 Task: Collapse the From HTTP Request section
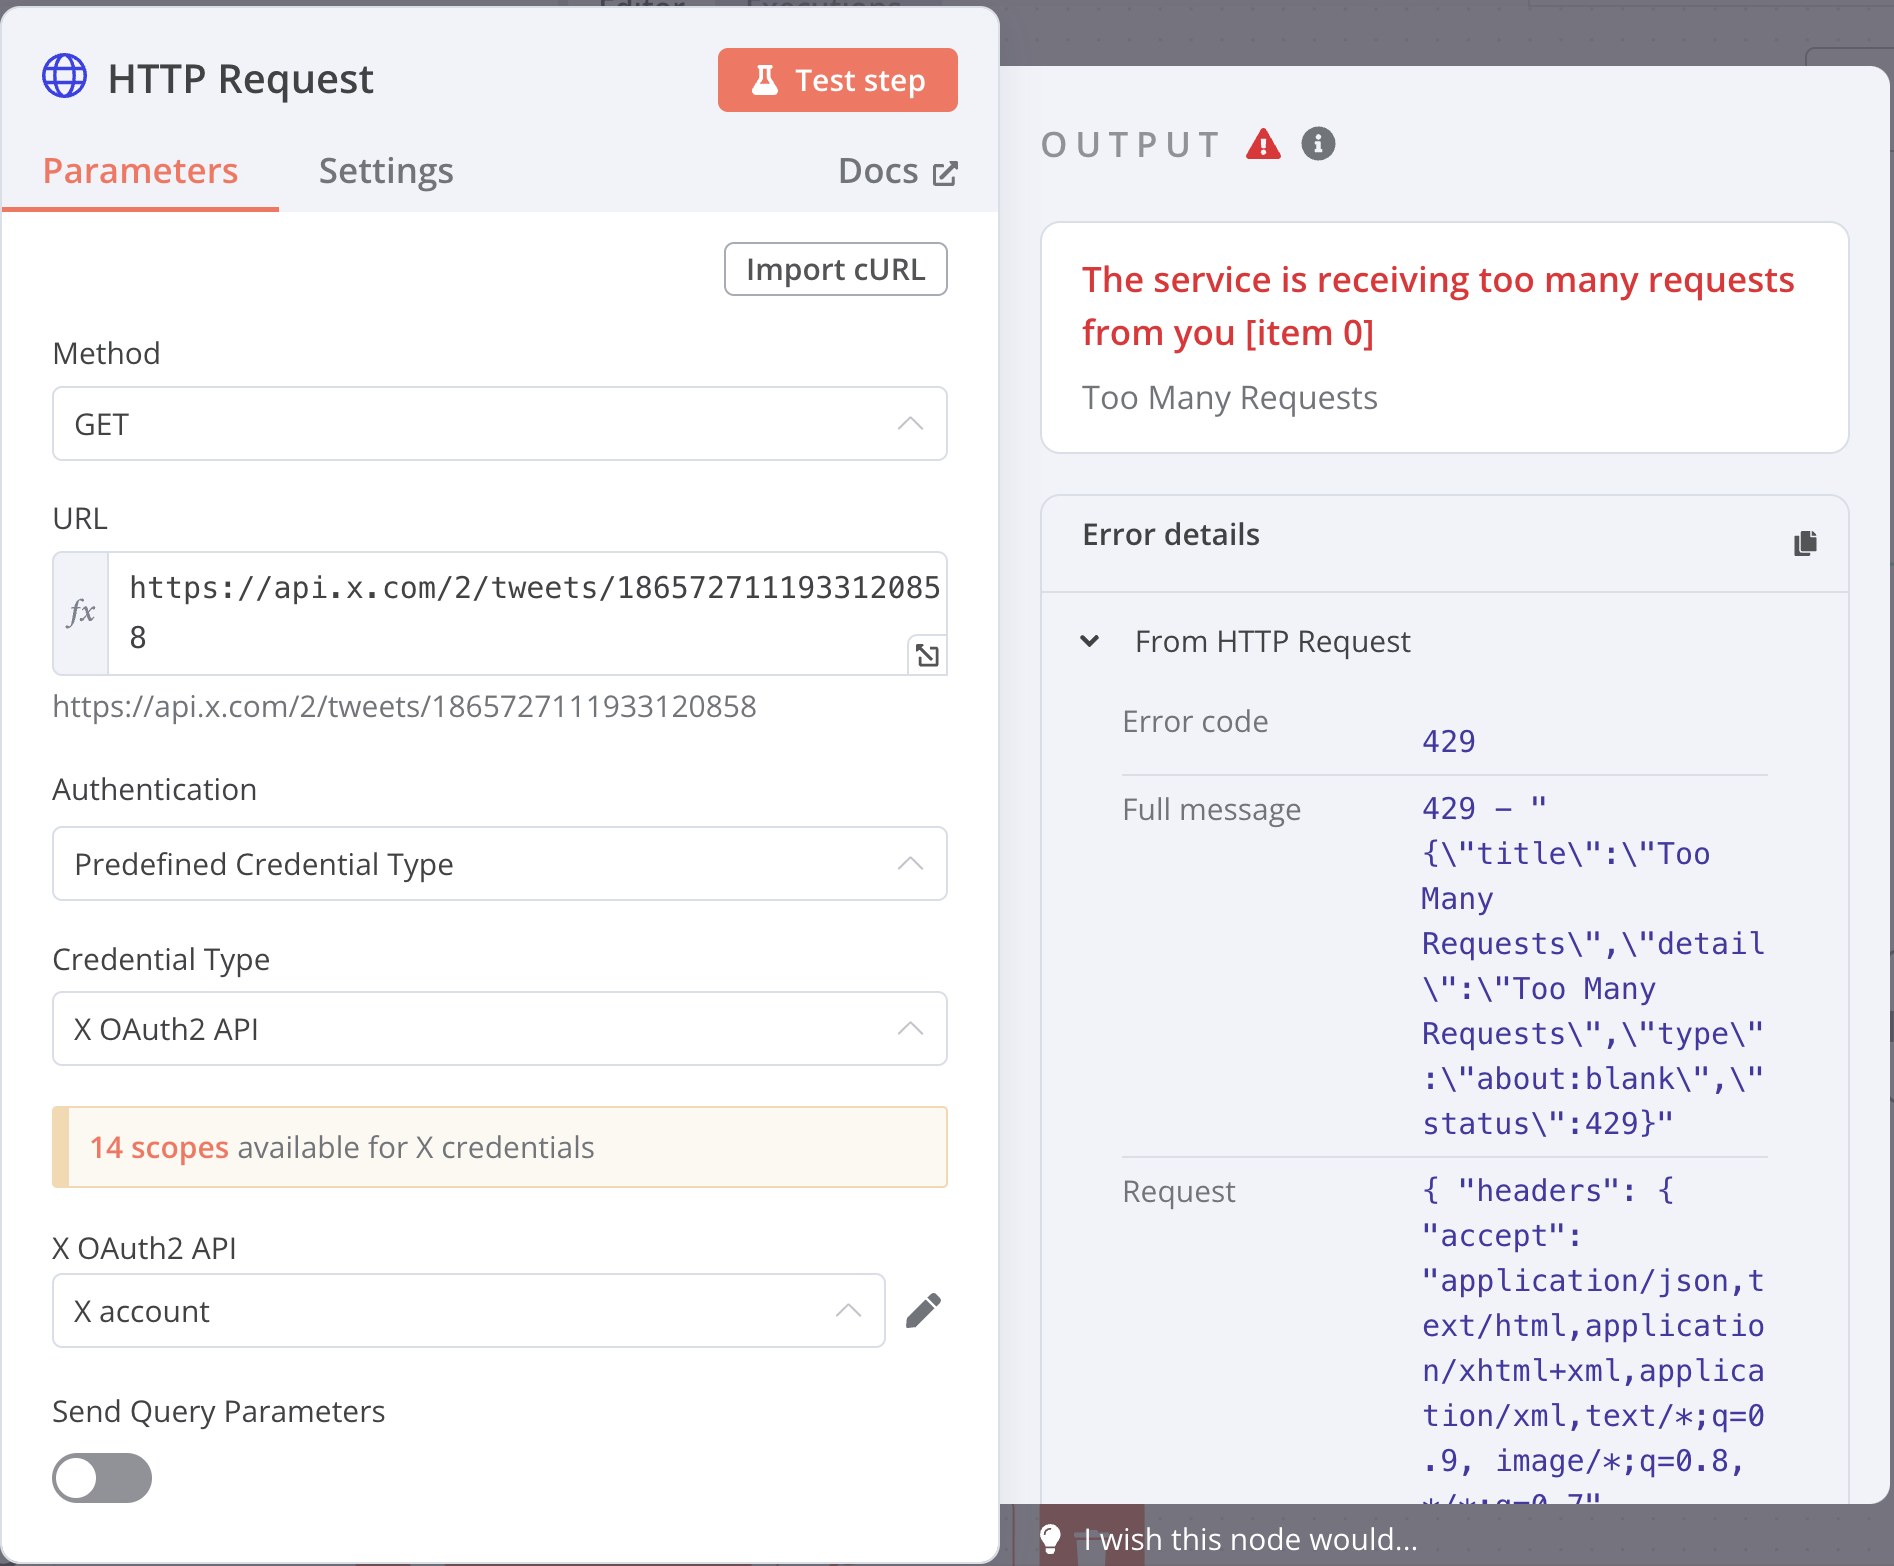[x=1090, y=641]
